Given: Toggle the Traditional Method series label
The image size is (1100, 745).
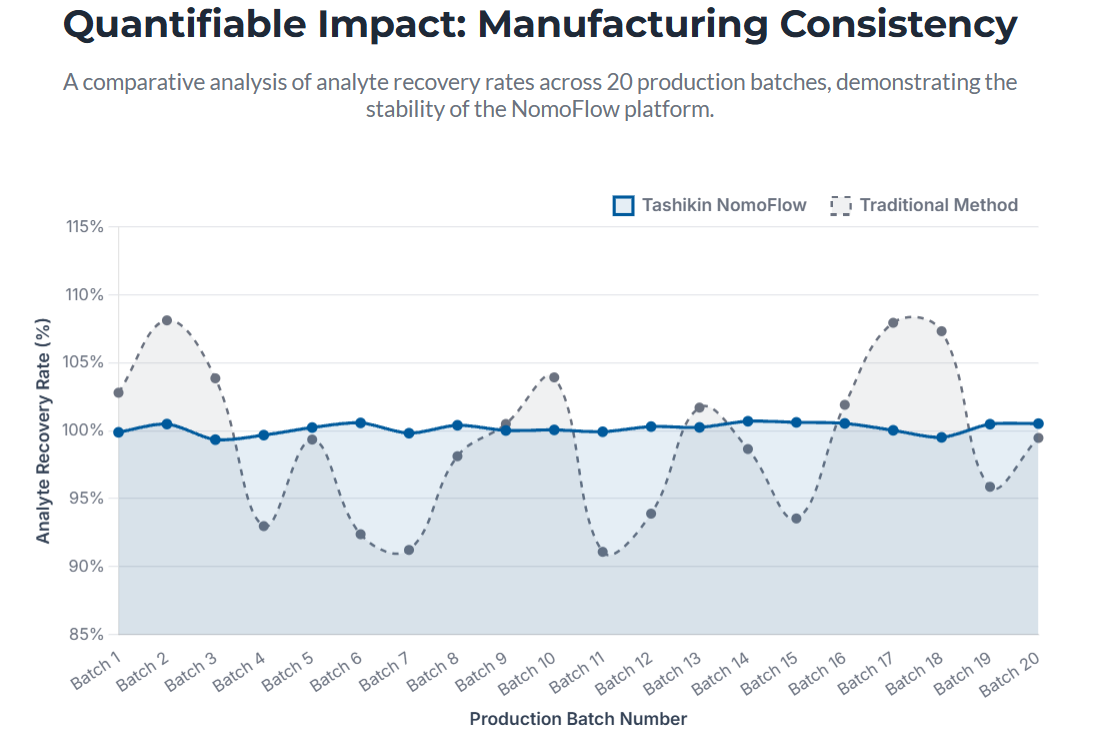Looking at the screenshot, I should tap(938, 206).
